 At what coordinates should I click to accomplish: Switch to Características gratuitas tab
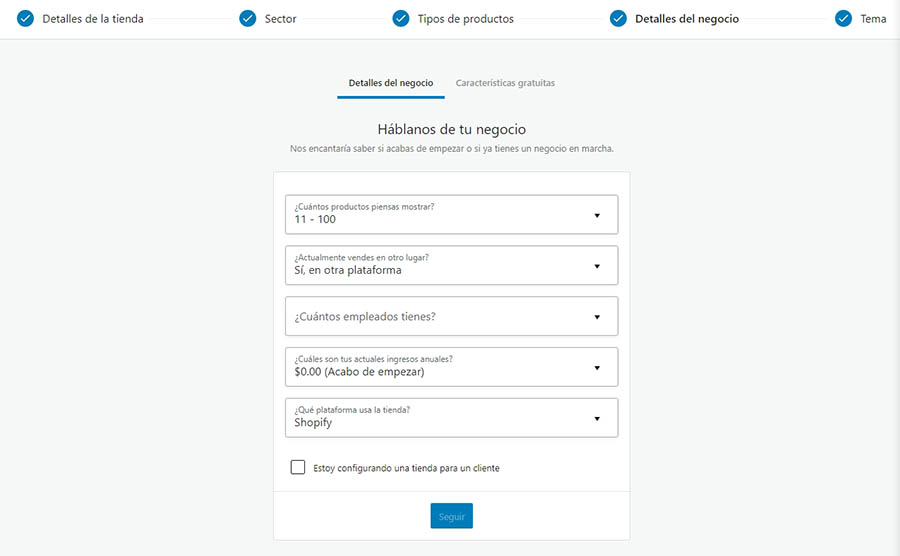click(x=505, y=83)
